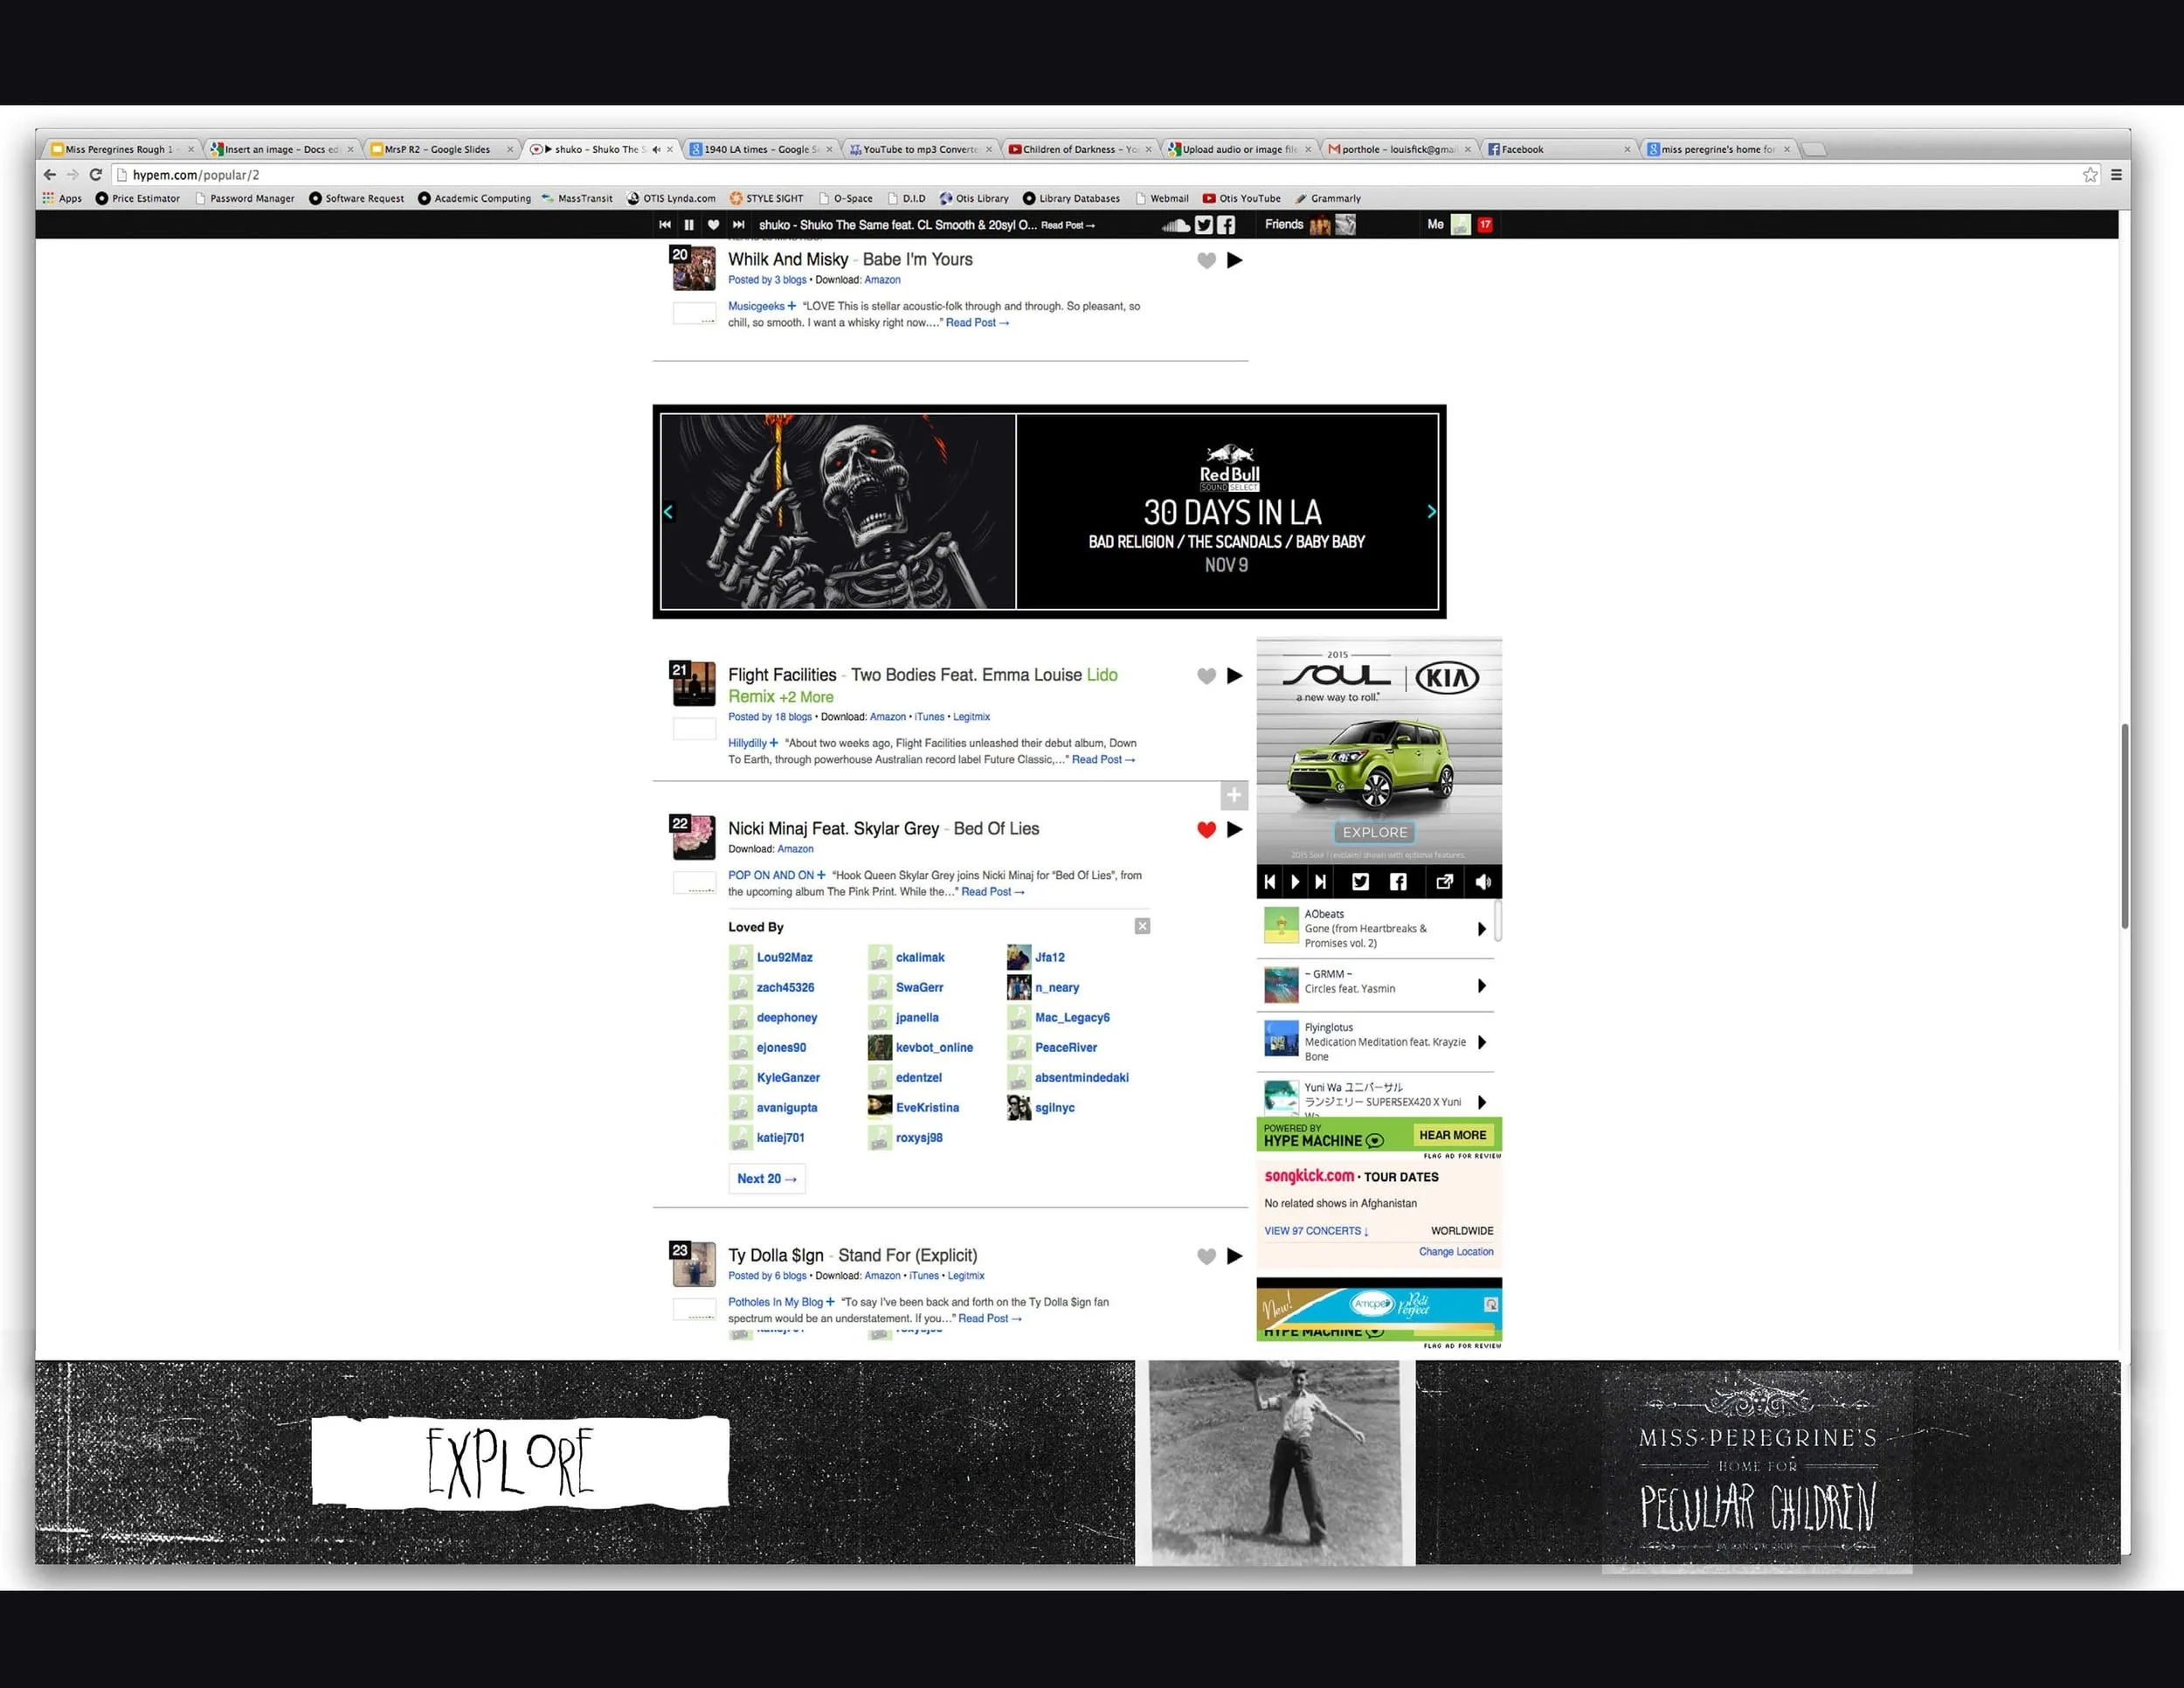Previous track in Kia widget player
Screen dimensions: 2184x1688
pos(1269,882)
